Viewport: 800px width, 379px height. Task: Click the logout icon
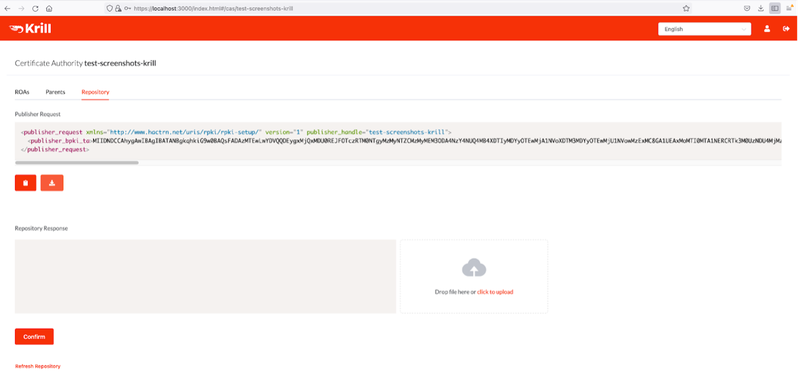pos(786,29)
